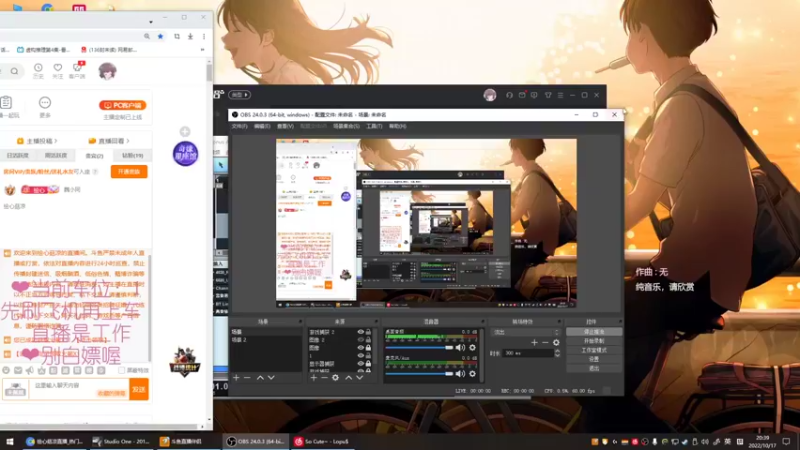Open the 文件(F) menu in OBS
The height and width of the screenshot is (450, 800).
(239, 126)
